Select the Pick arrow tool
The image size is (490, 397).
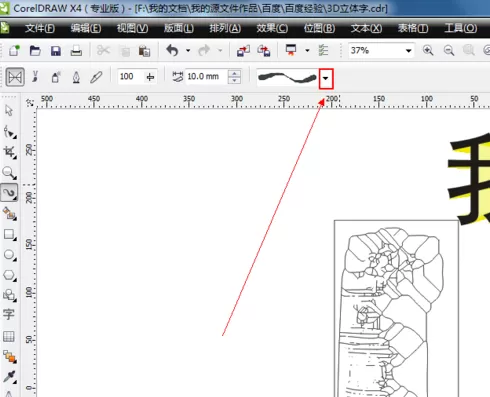coord(9,111)
